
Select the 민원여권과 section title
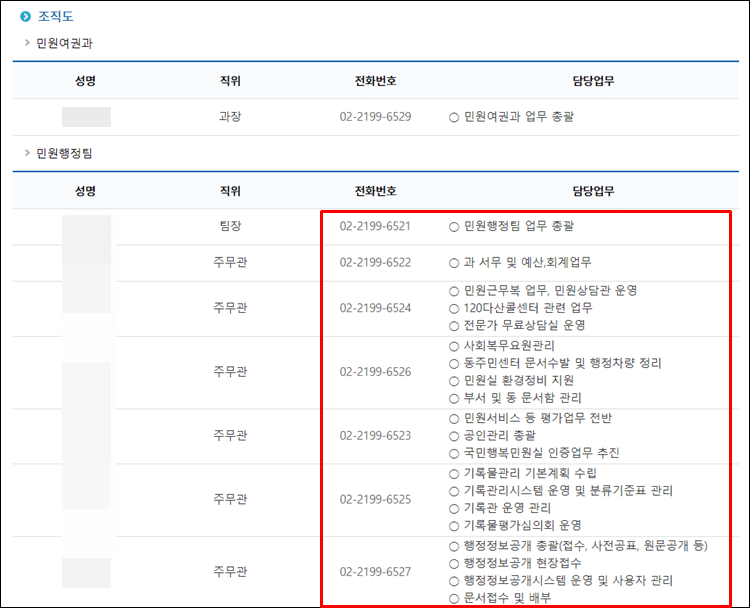tap(65, 44)
